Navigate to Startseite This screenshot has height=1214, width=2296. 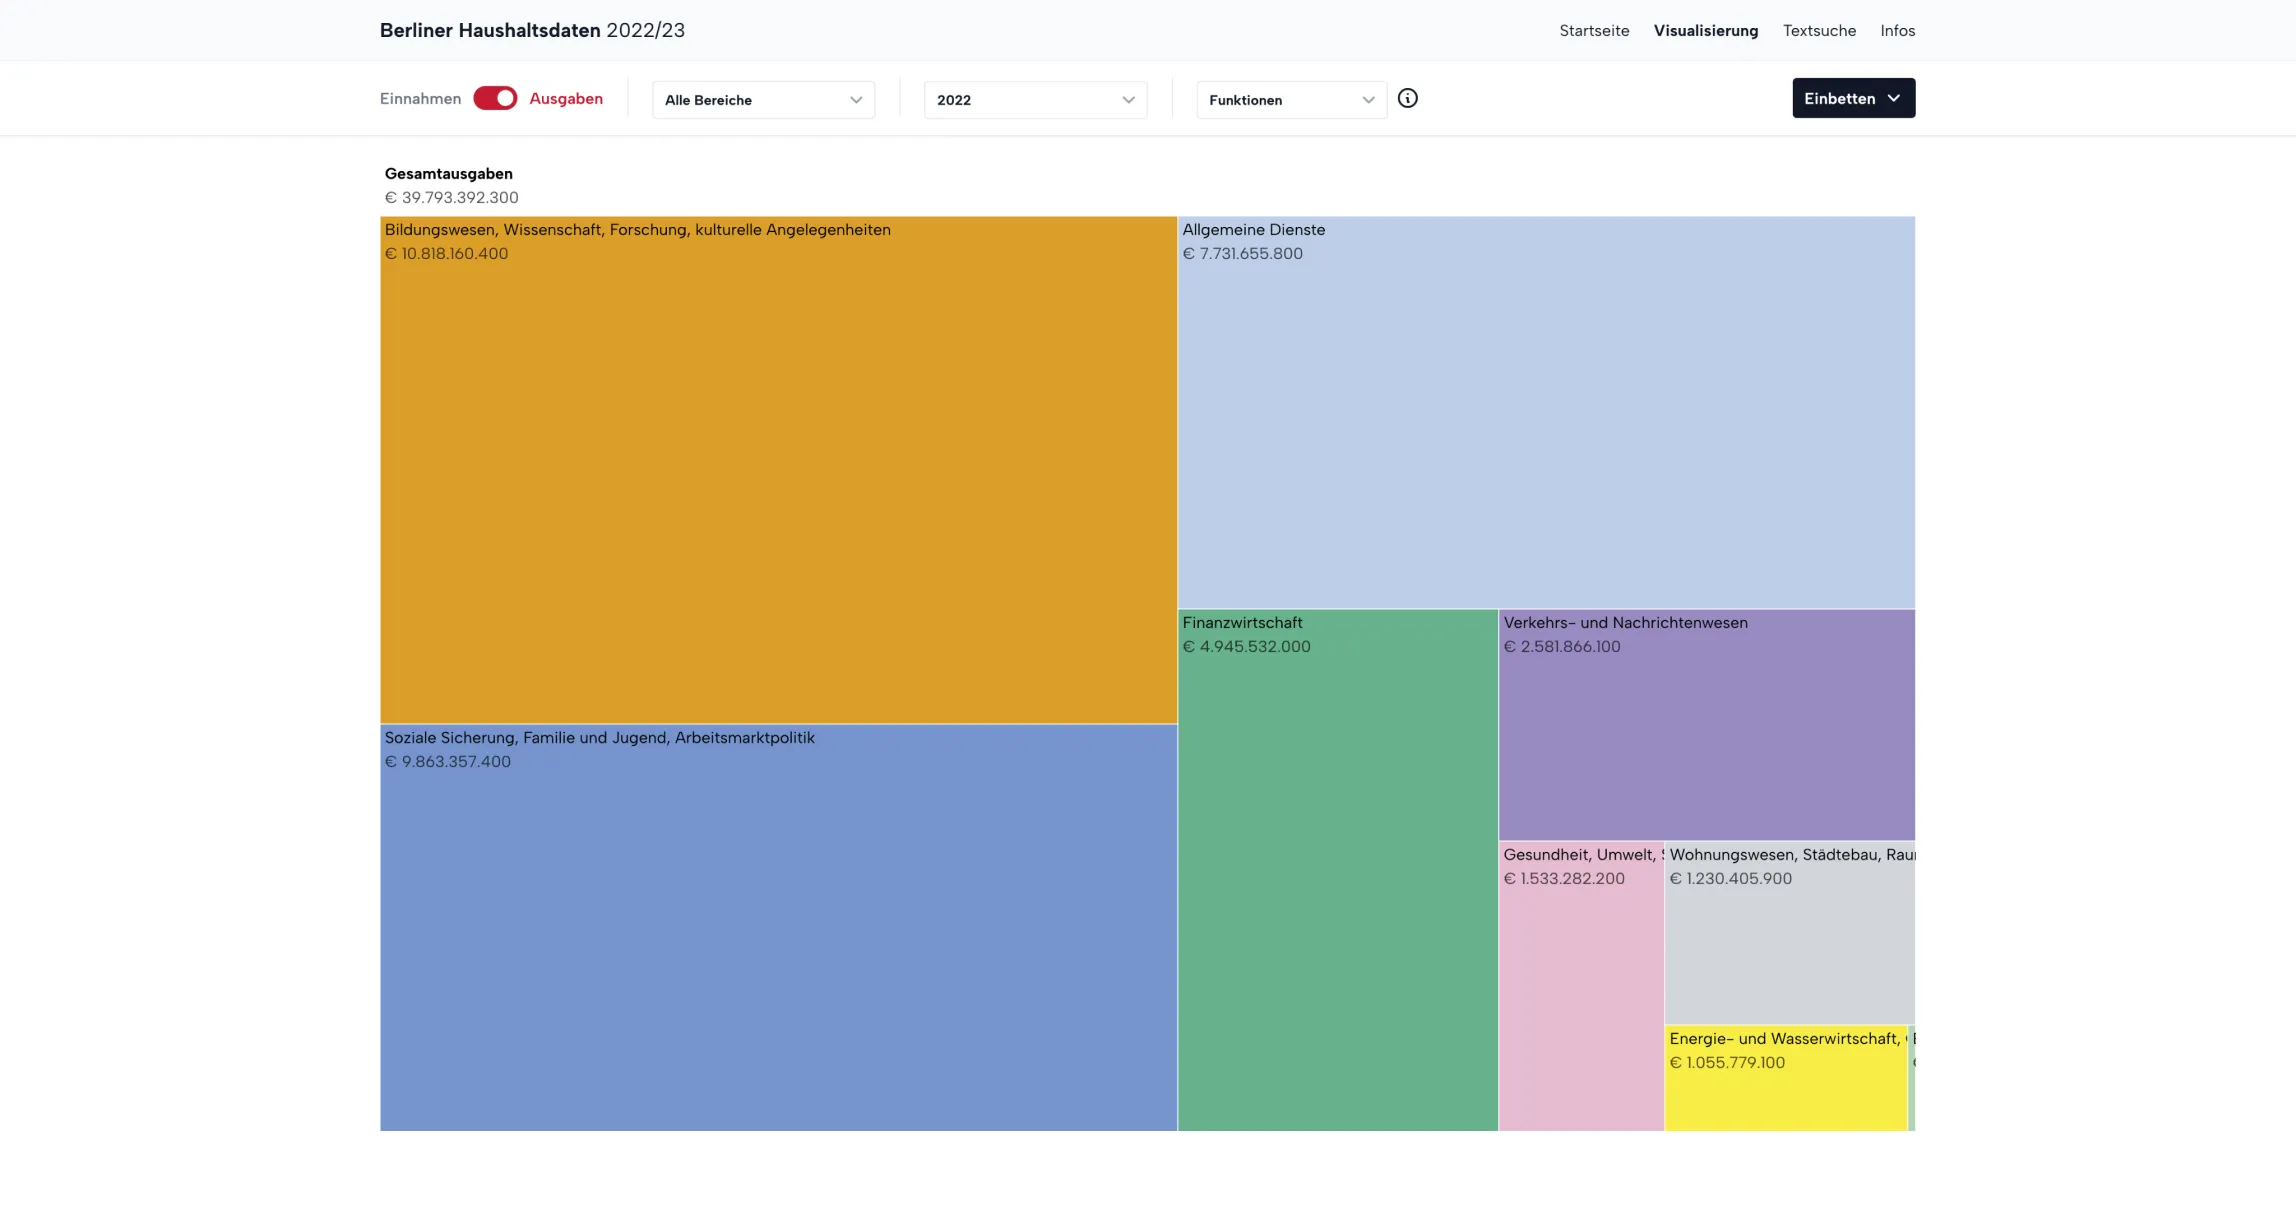[1593, 30]
